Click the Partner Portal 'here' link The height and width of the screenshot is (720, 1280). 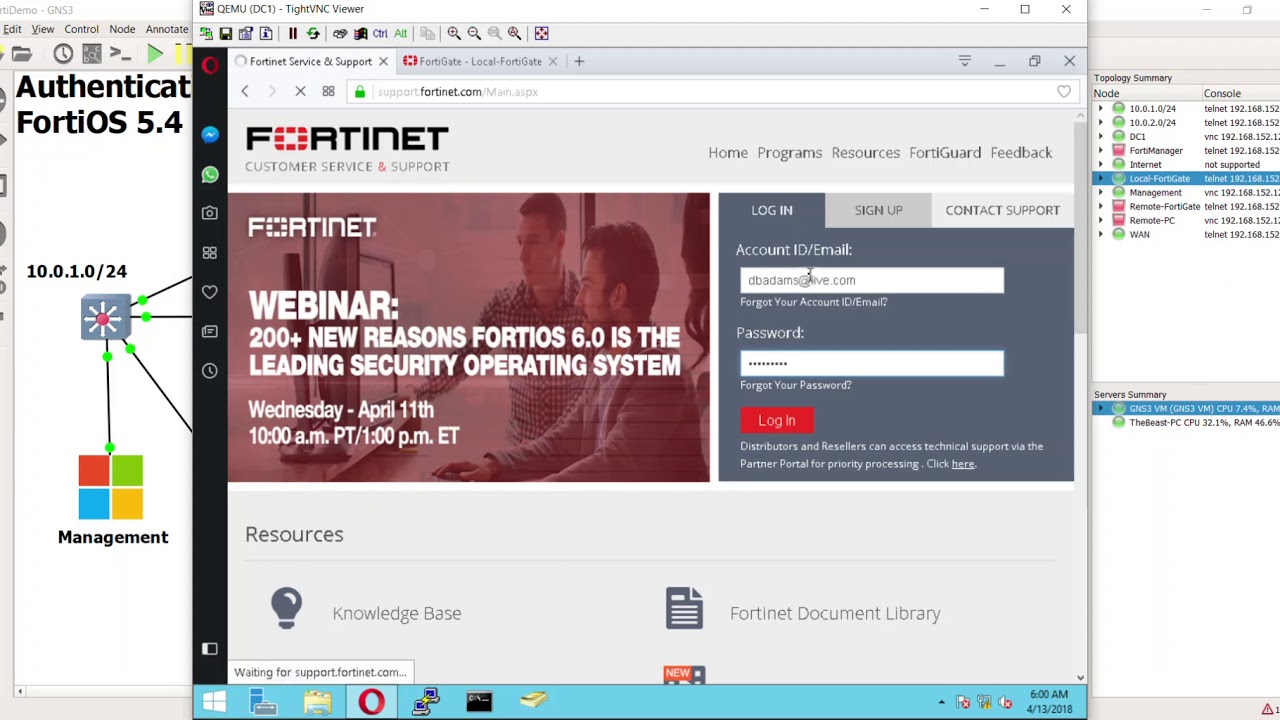[963, 464]
